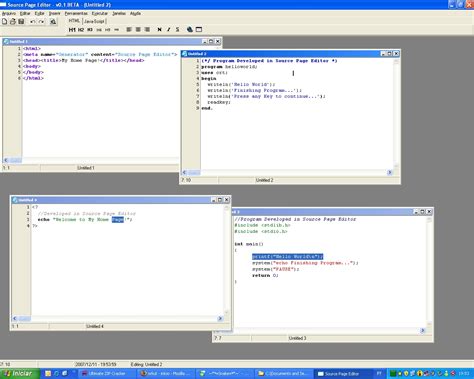Open the Editar menu
The image size is (474, 379).
[25, 13]
